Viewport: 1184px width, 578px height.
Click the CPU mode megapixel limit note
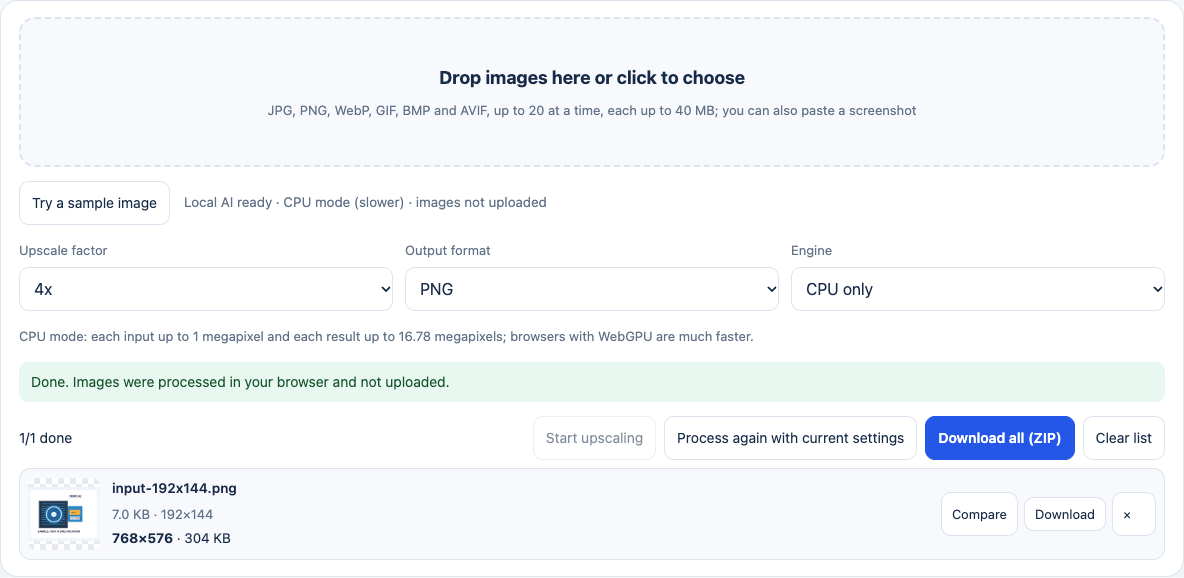387,336
